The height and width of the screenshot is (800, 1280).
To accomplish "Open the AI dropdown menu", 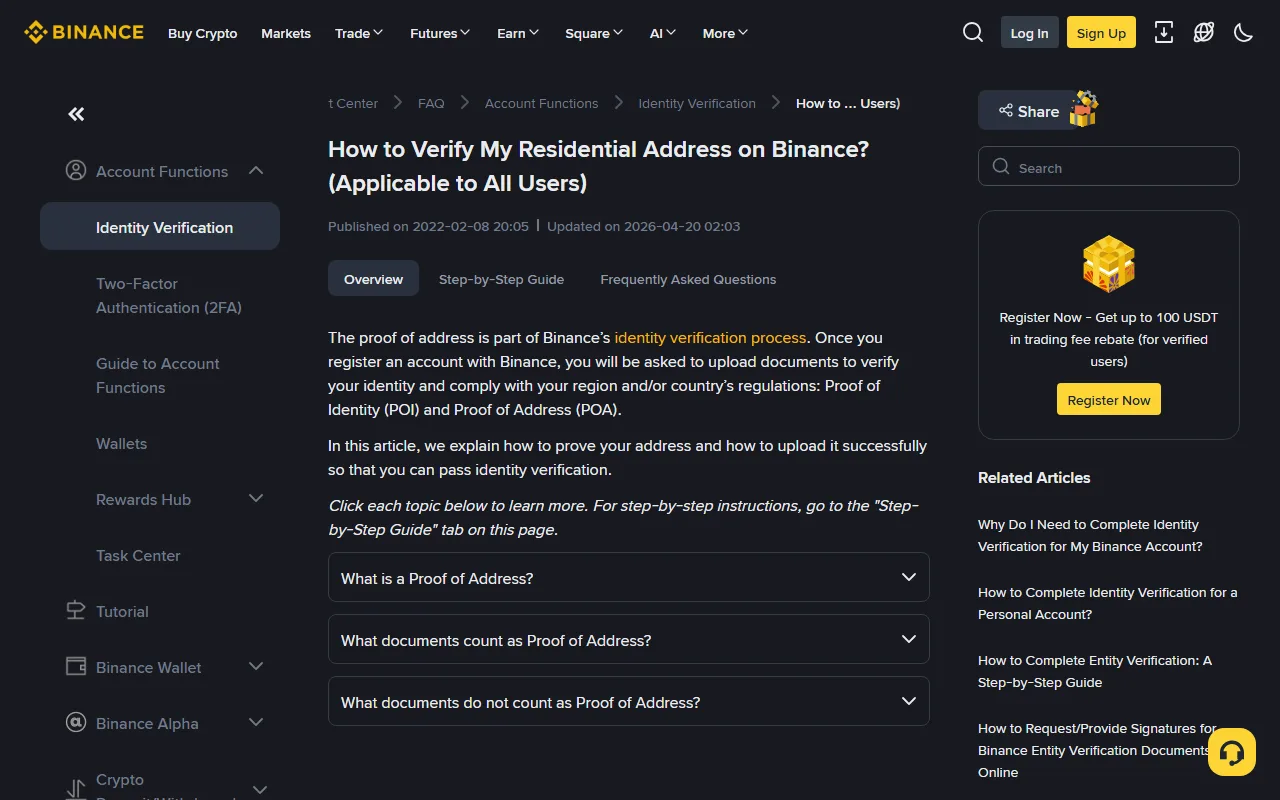I will click(663, 33).
